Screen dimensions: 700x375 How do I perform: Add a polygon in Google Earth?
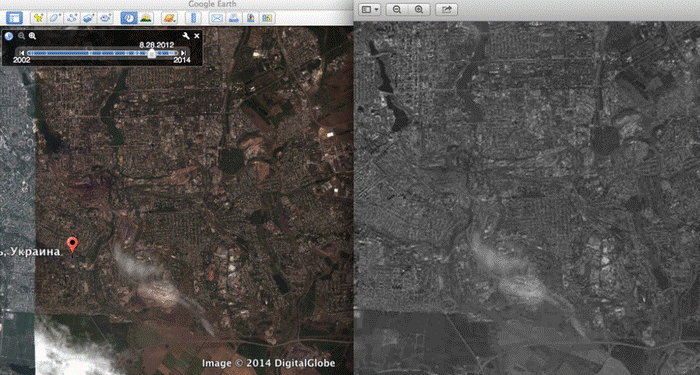tap(55, 18)
